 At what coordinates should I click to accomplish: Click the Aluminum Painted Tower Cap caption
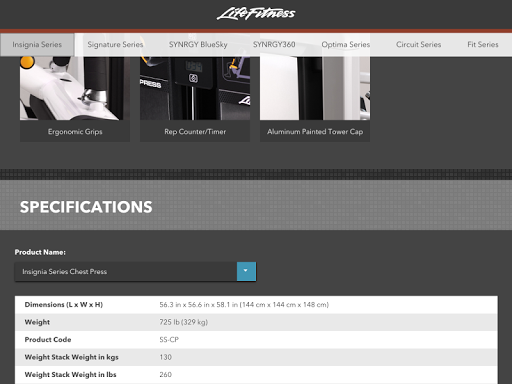(315, 132)
